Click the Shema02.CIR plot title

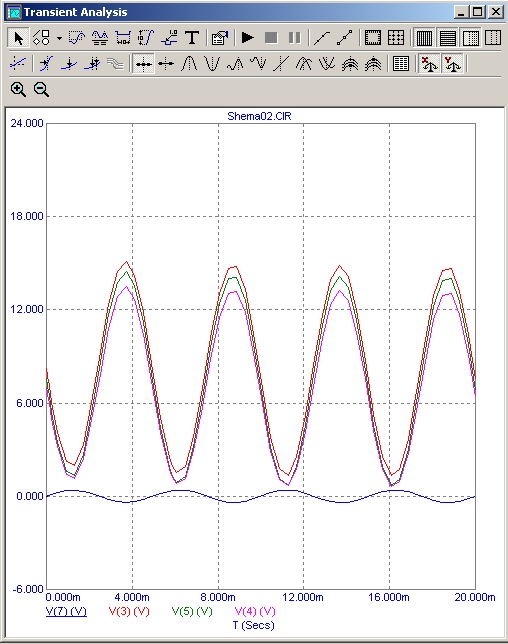click(260, 116)
